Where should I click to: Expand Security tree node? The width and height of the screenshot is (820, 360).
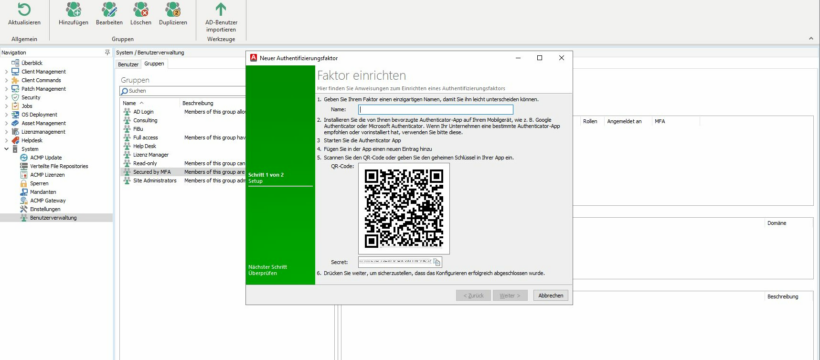point(6,97)
